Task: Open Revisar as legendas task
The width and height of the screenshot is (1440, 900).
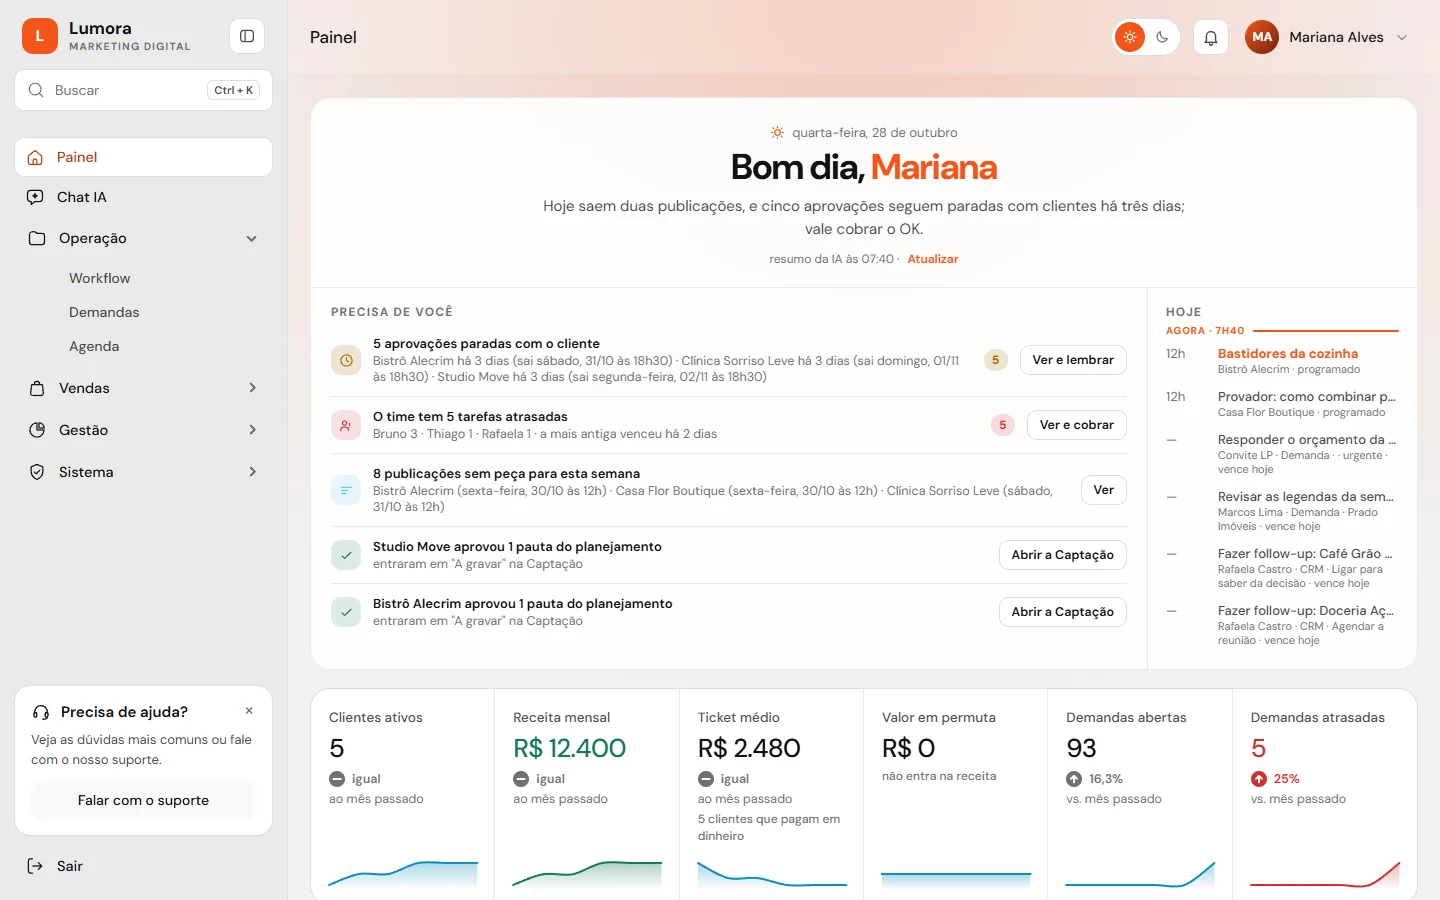Action: click(x=1282, y=511)
